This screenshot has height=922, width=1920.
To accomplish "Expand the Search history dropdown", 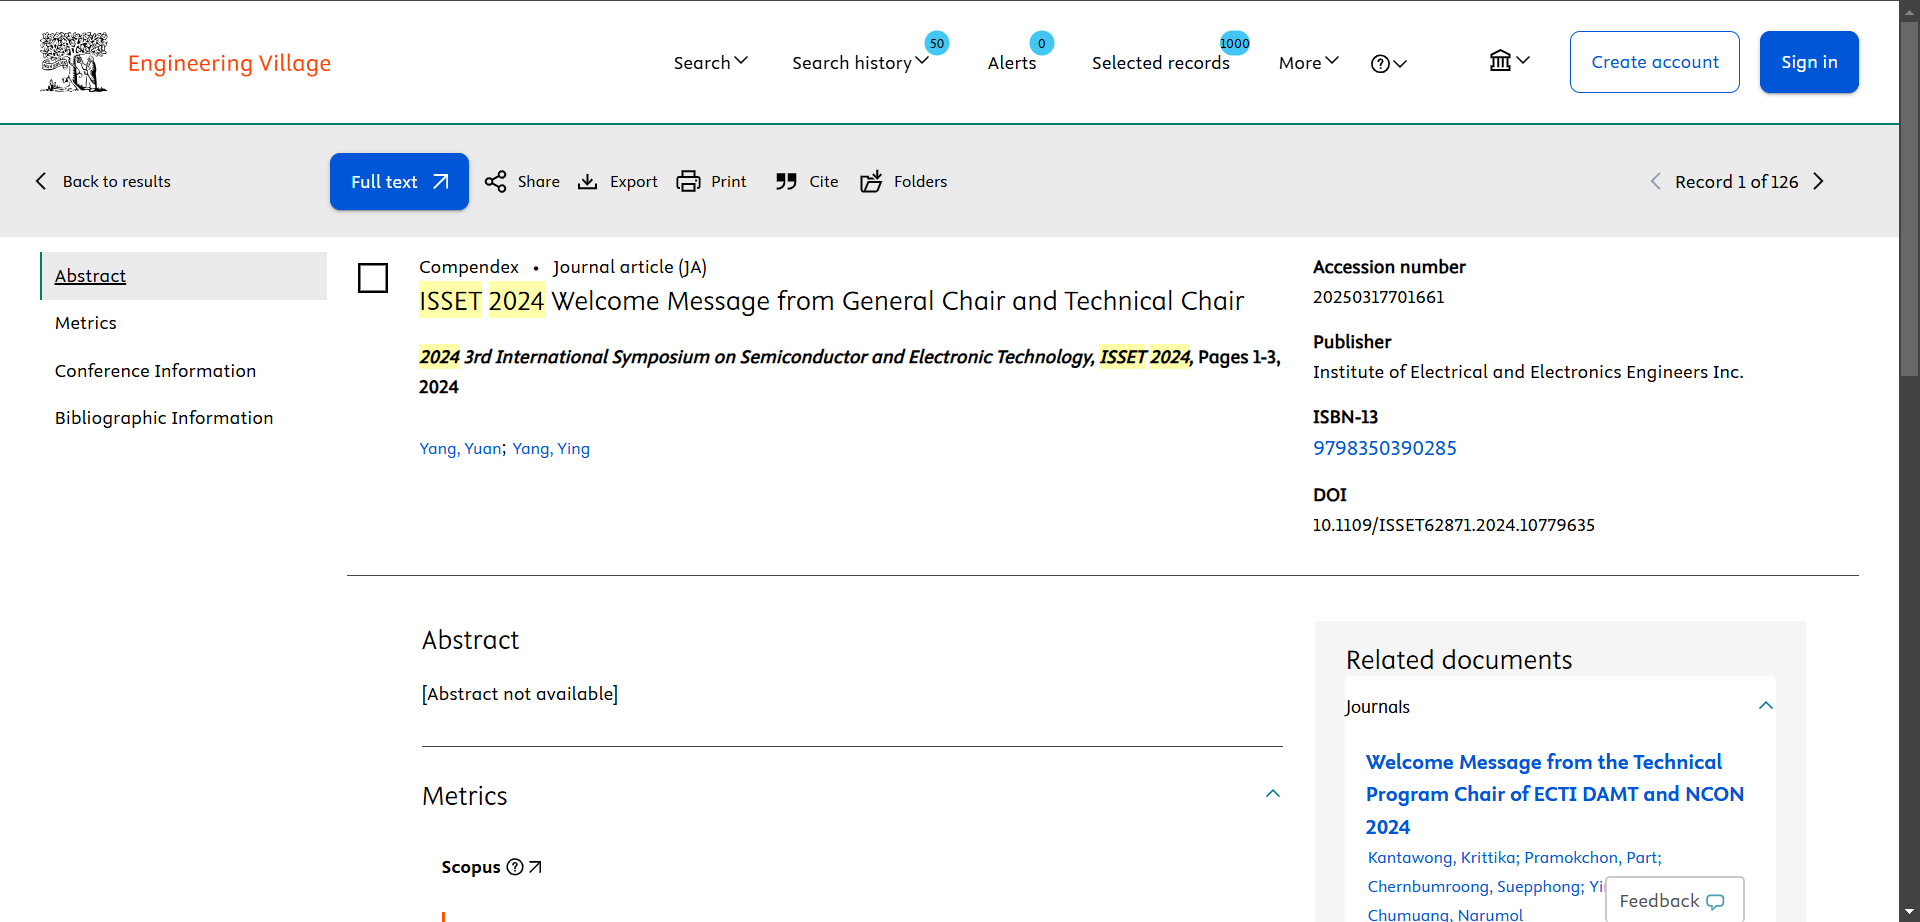I will [860, 62].
